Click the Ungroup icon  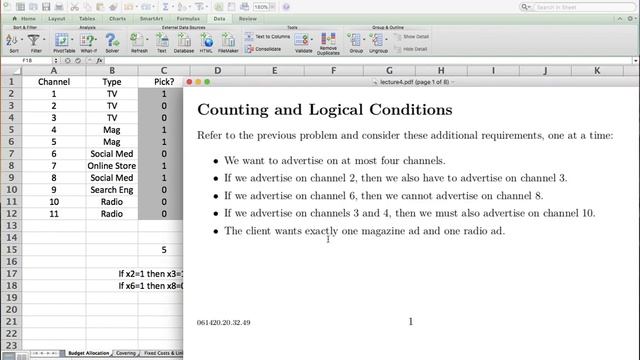click(x=376, y=40)
